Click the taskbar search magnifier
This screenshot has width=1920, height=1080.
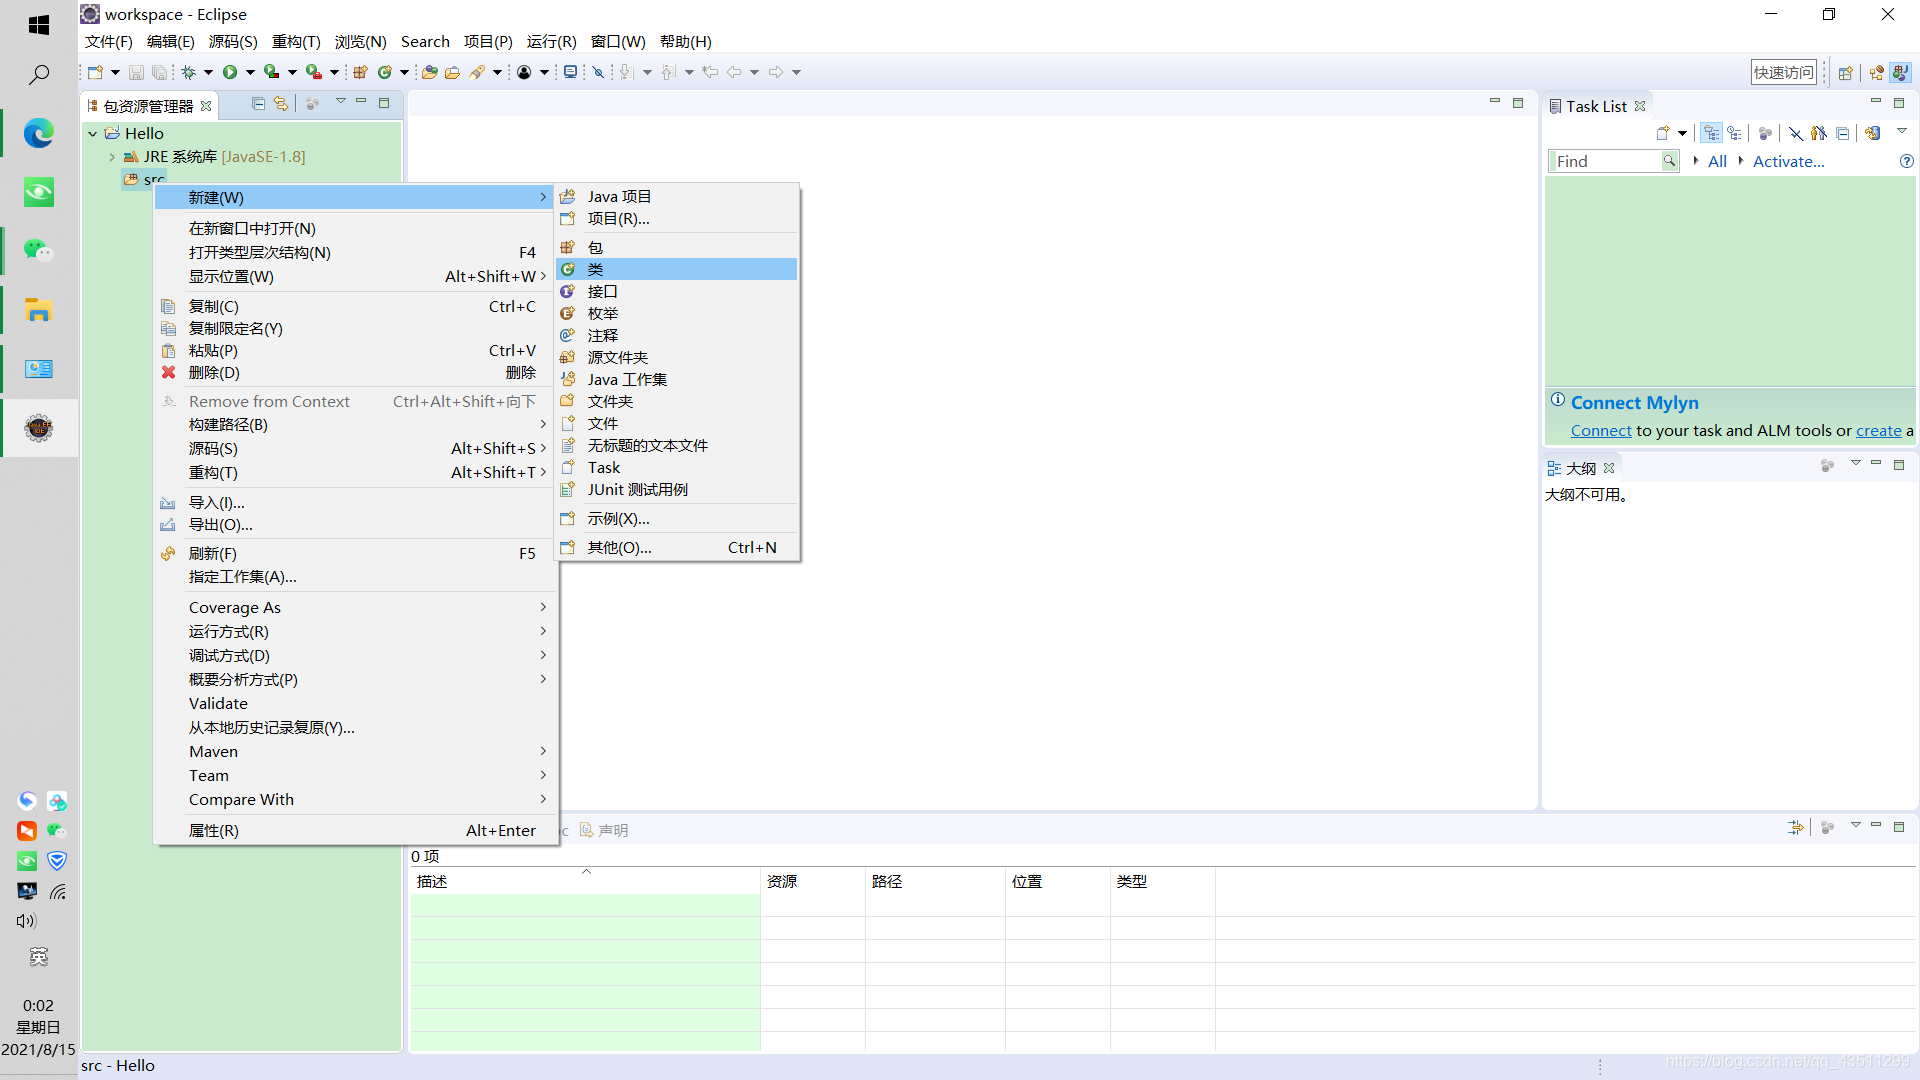[39, 75]
